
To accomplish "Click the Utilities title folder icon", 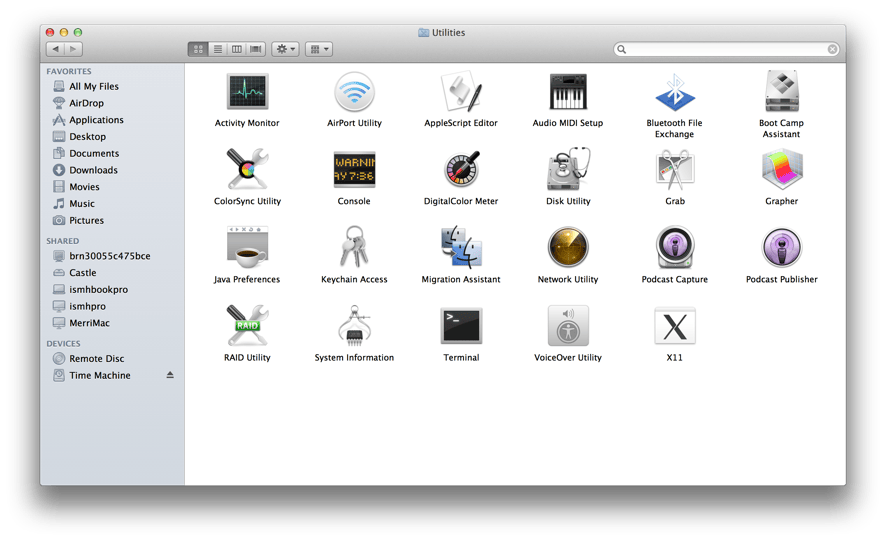I will (x=423, y=33).
